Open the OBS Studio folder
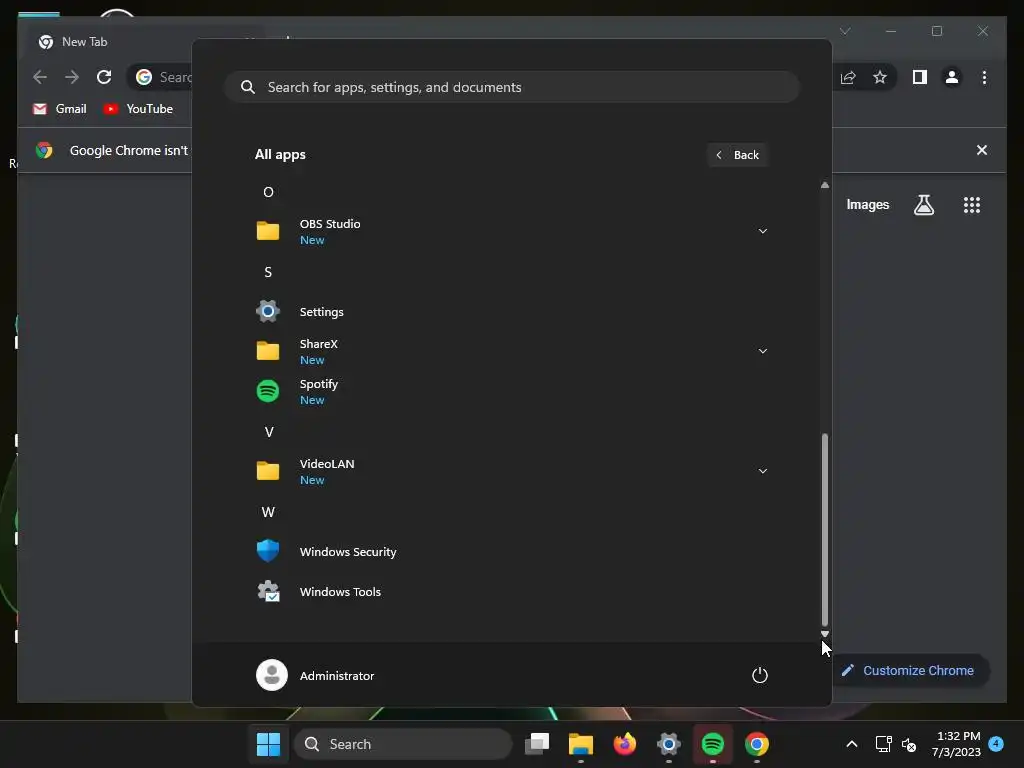The image size is (1024, 768). point(511,231)
